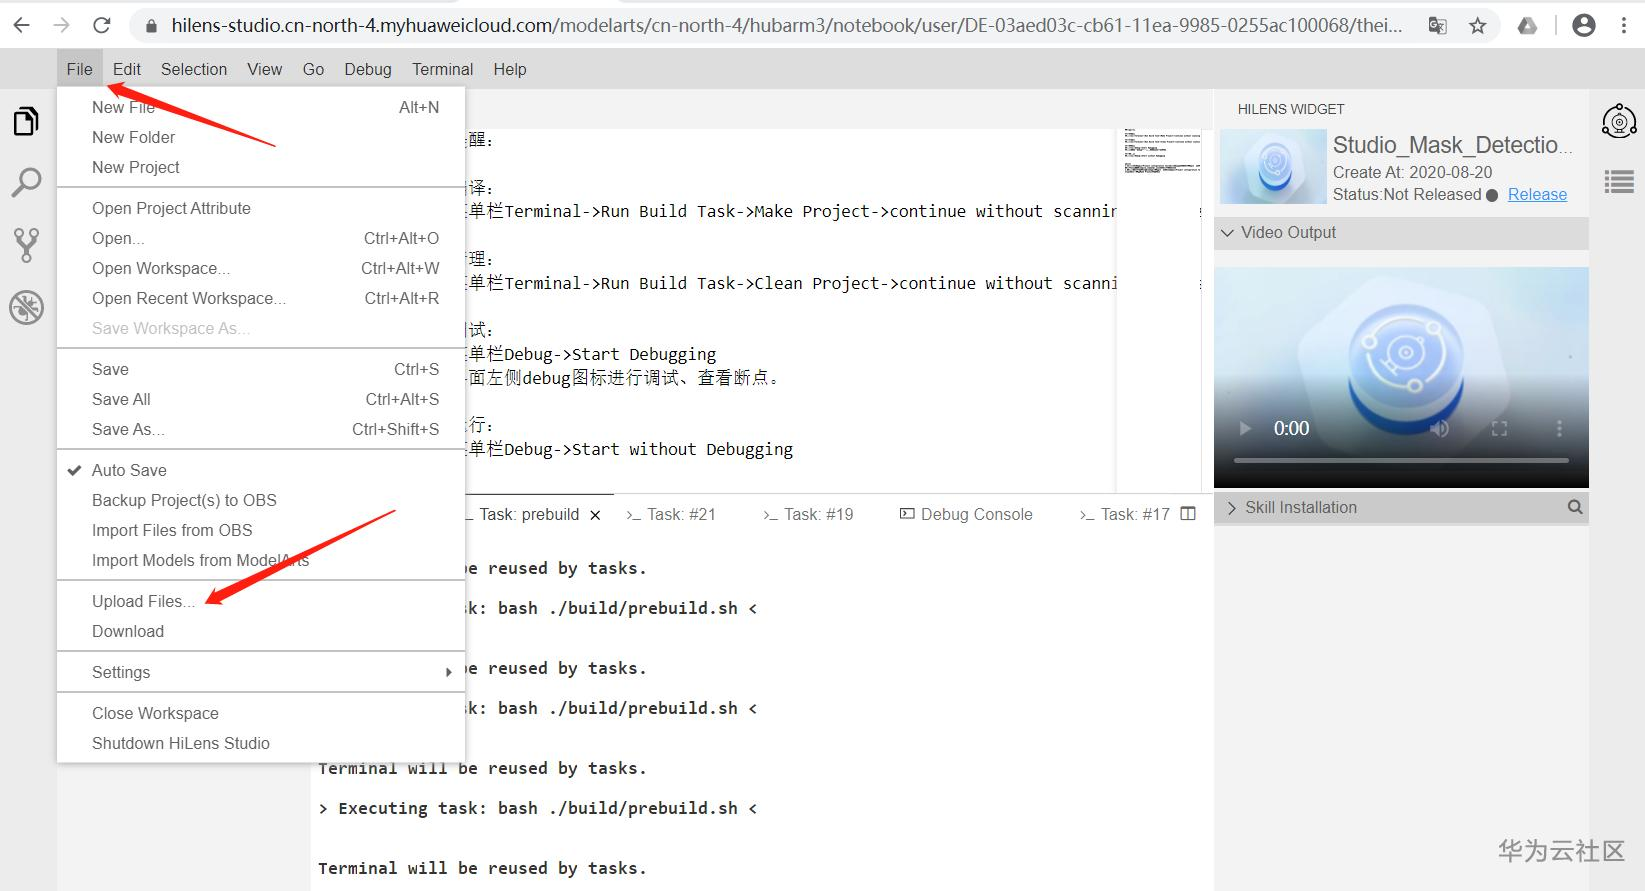Select Import Files from OBS
1645x891 pixels.
click(261, 530)
